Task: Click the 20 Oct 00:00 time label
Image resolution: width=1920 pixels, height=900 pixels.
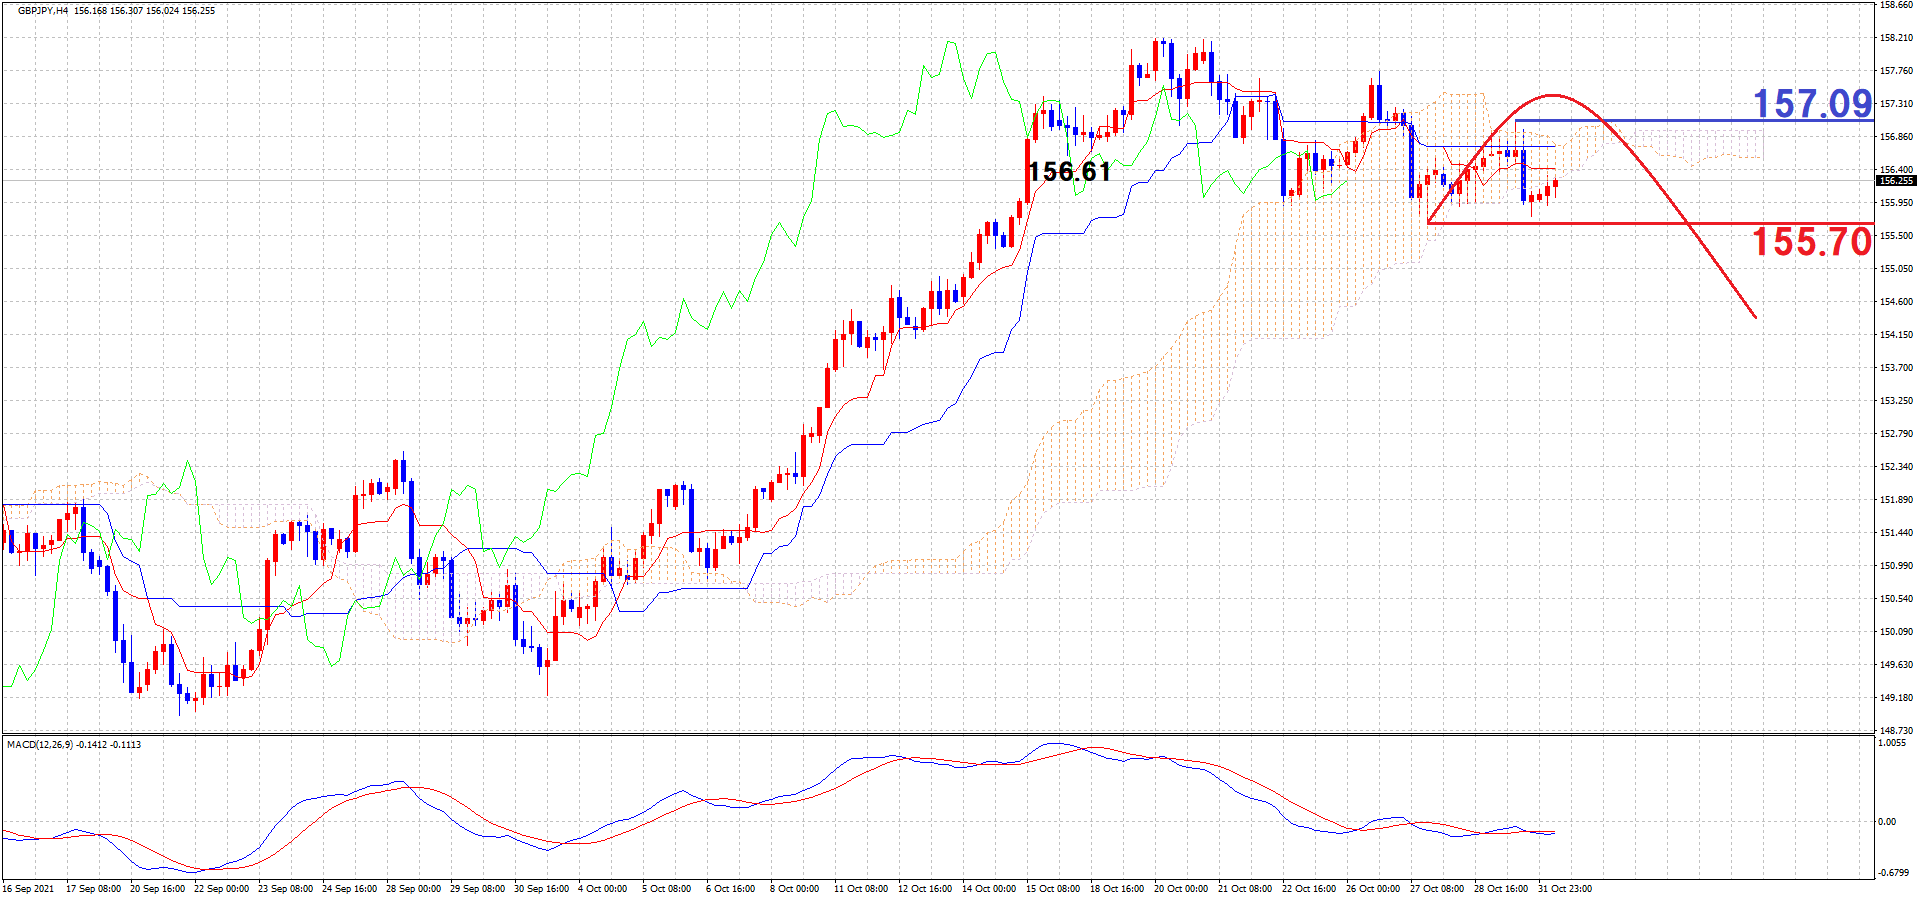Action: [1180, 888]
